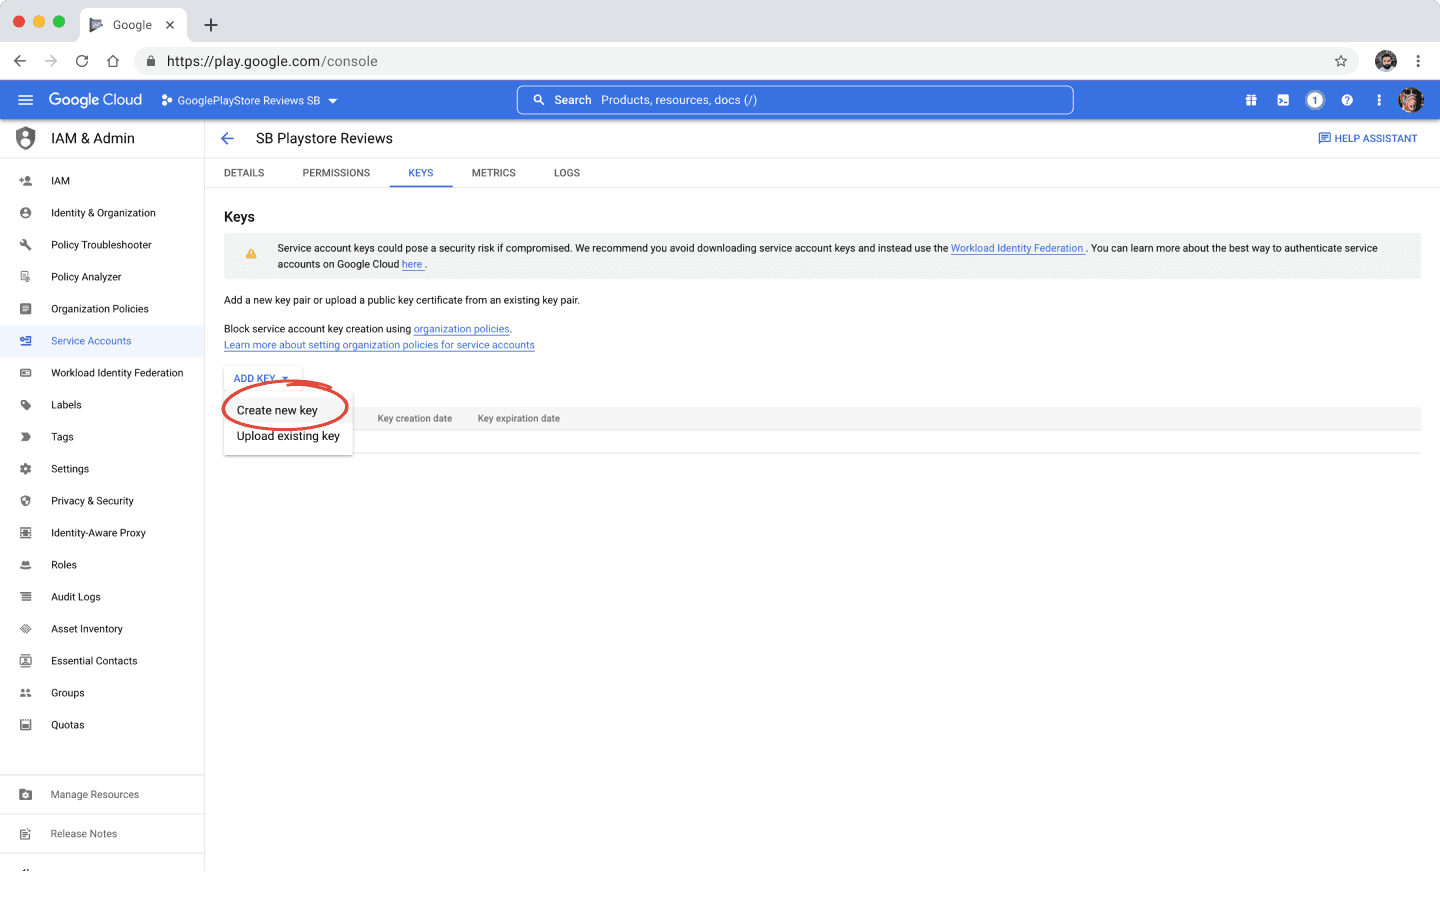
Task: Click the Workload Identity Federation sidebar icon
Action: pos(26,373)
